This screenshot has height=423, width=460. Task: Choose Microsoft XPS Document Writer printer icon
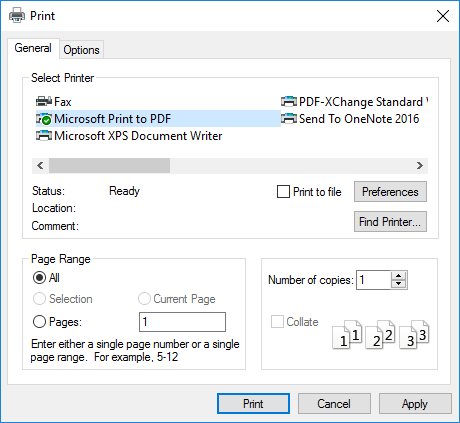pos(44,136)
